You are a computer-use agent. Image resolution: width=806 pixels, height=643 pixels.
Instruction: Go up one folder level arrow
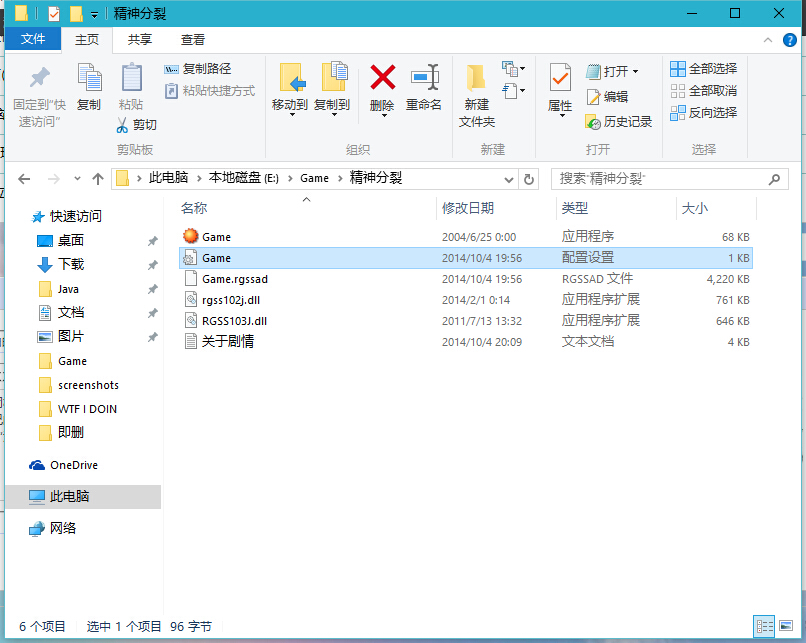98,179
